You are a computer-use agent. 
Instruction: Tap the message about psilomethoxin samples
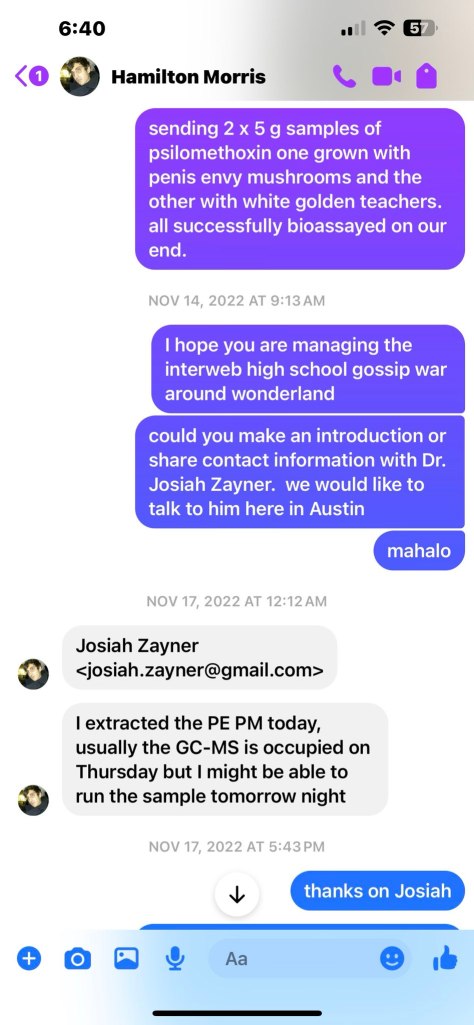[x=300, y=189]
